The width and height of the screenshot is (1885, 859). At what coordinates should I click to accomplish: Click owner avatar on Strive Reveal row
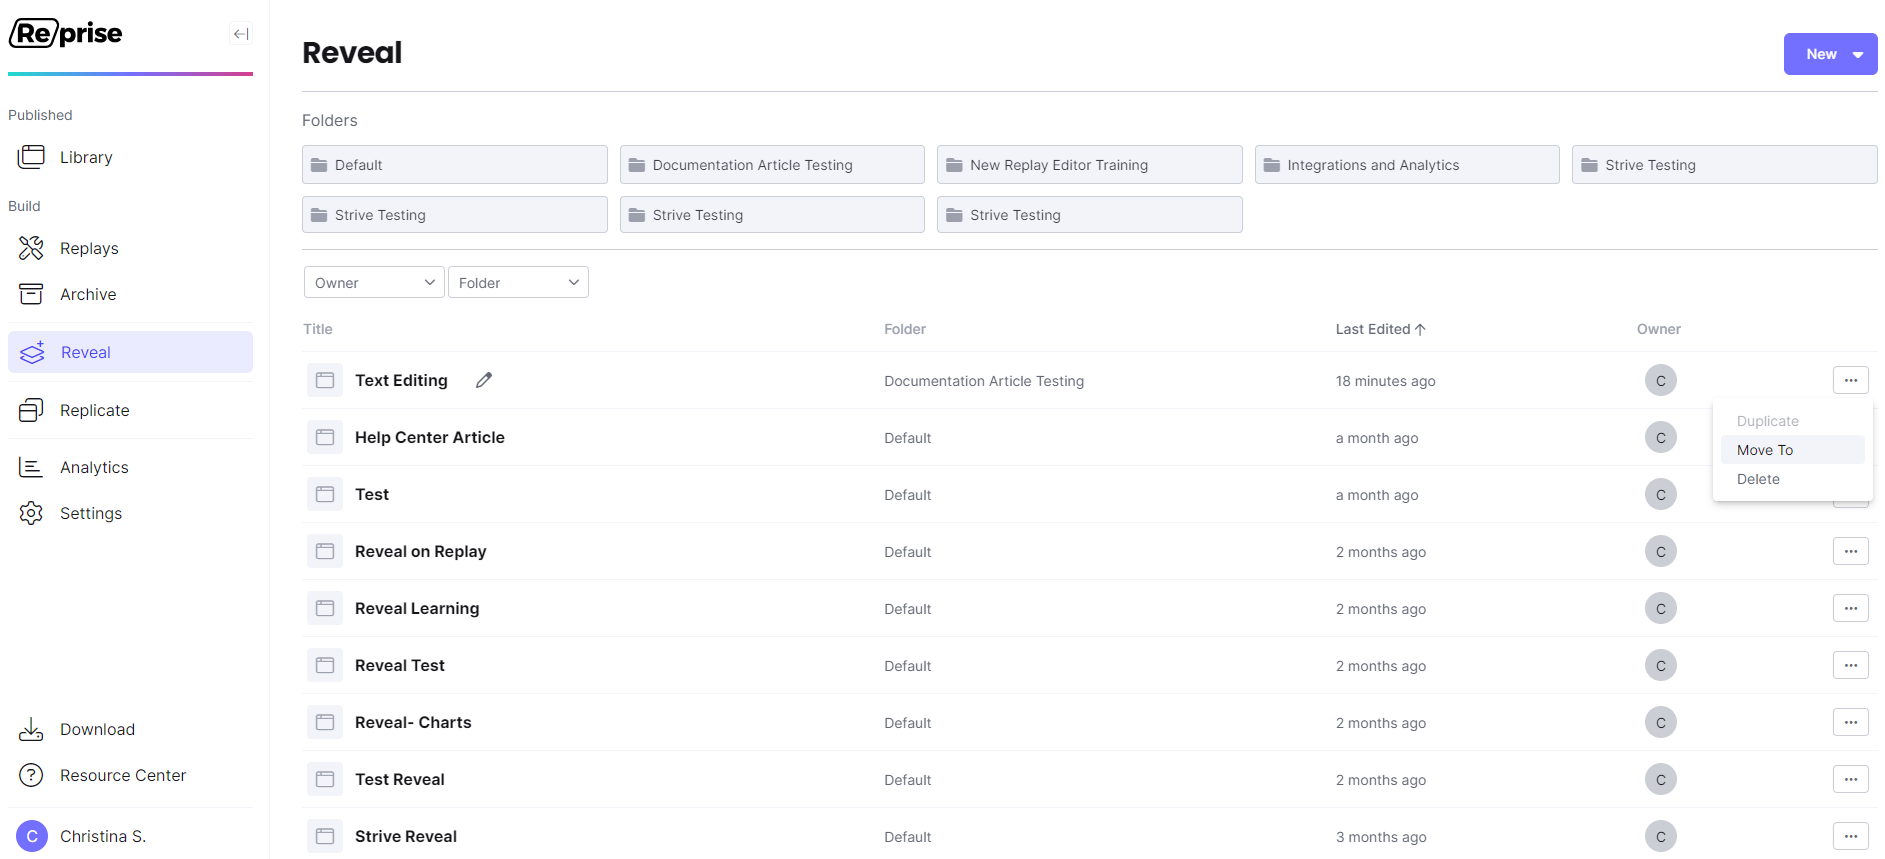click(x=1661, y=836)
